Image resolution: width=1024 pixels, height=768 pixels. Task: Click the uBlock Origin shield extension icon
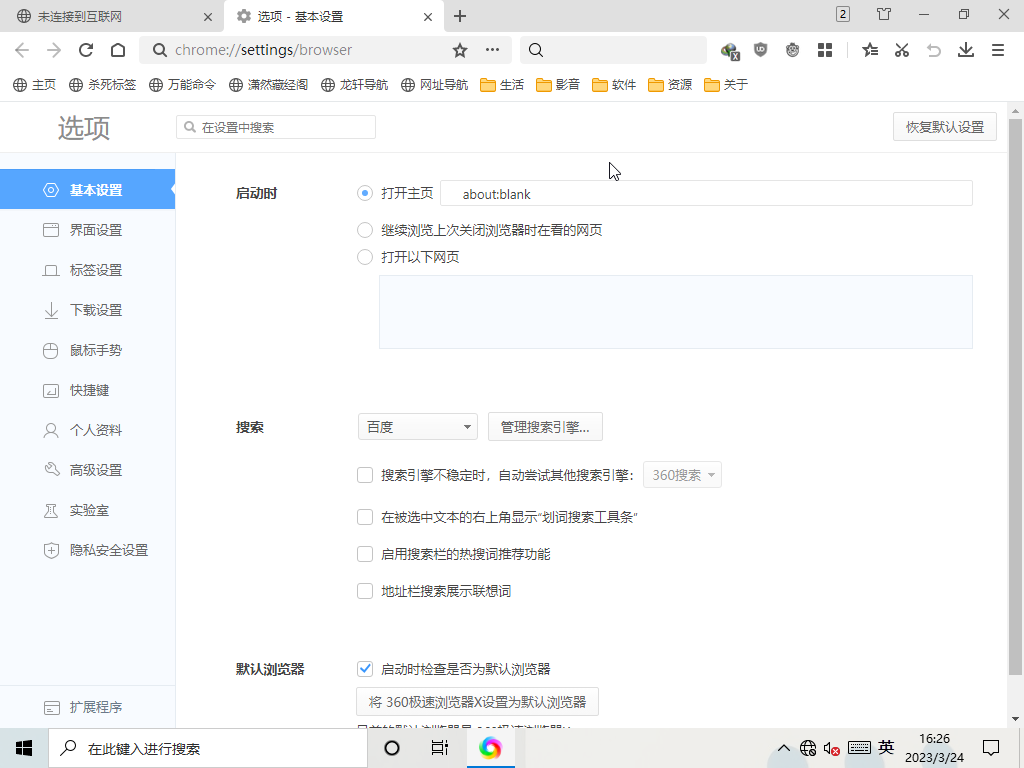tap(761, 50)
